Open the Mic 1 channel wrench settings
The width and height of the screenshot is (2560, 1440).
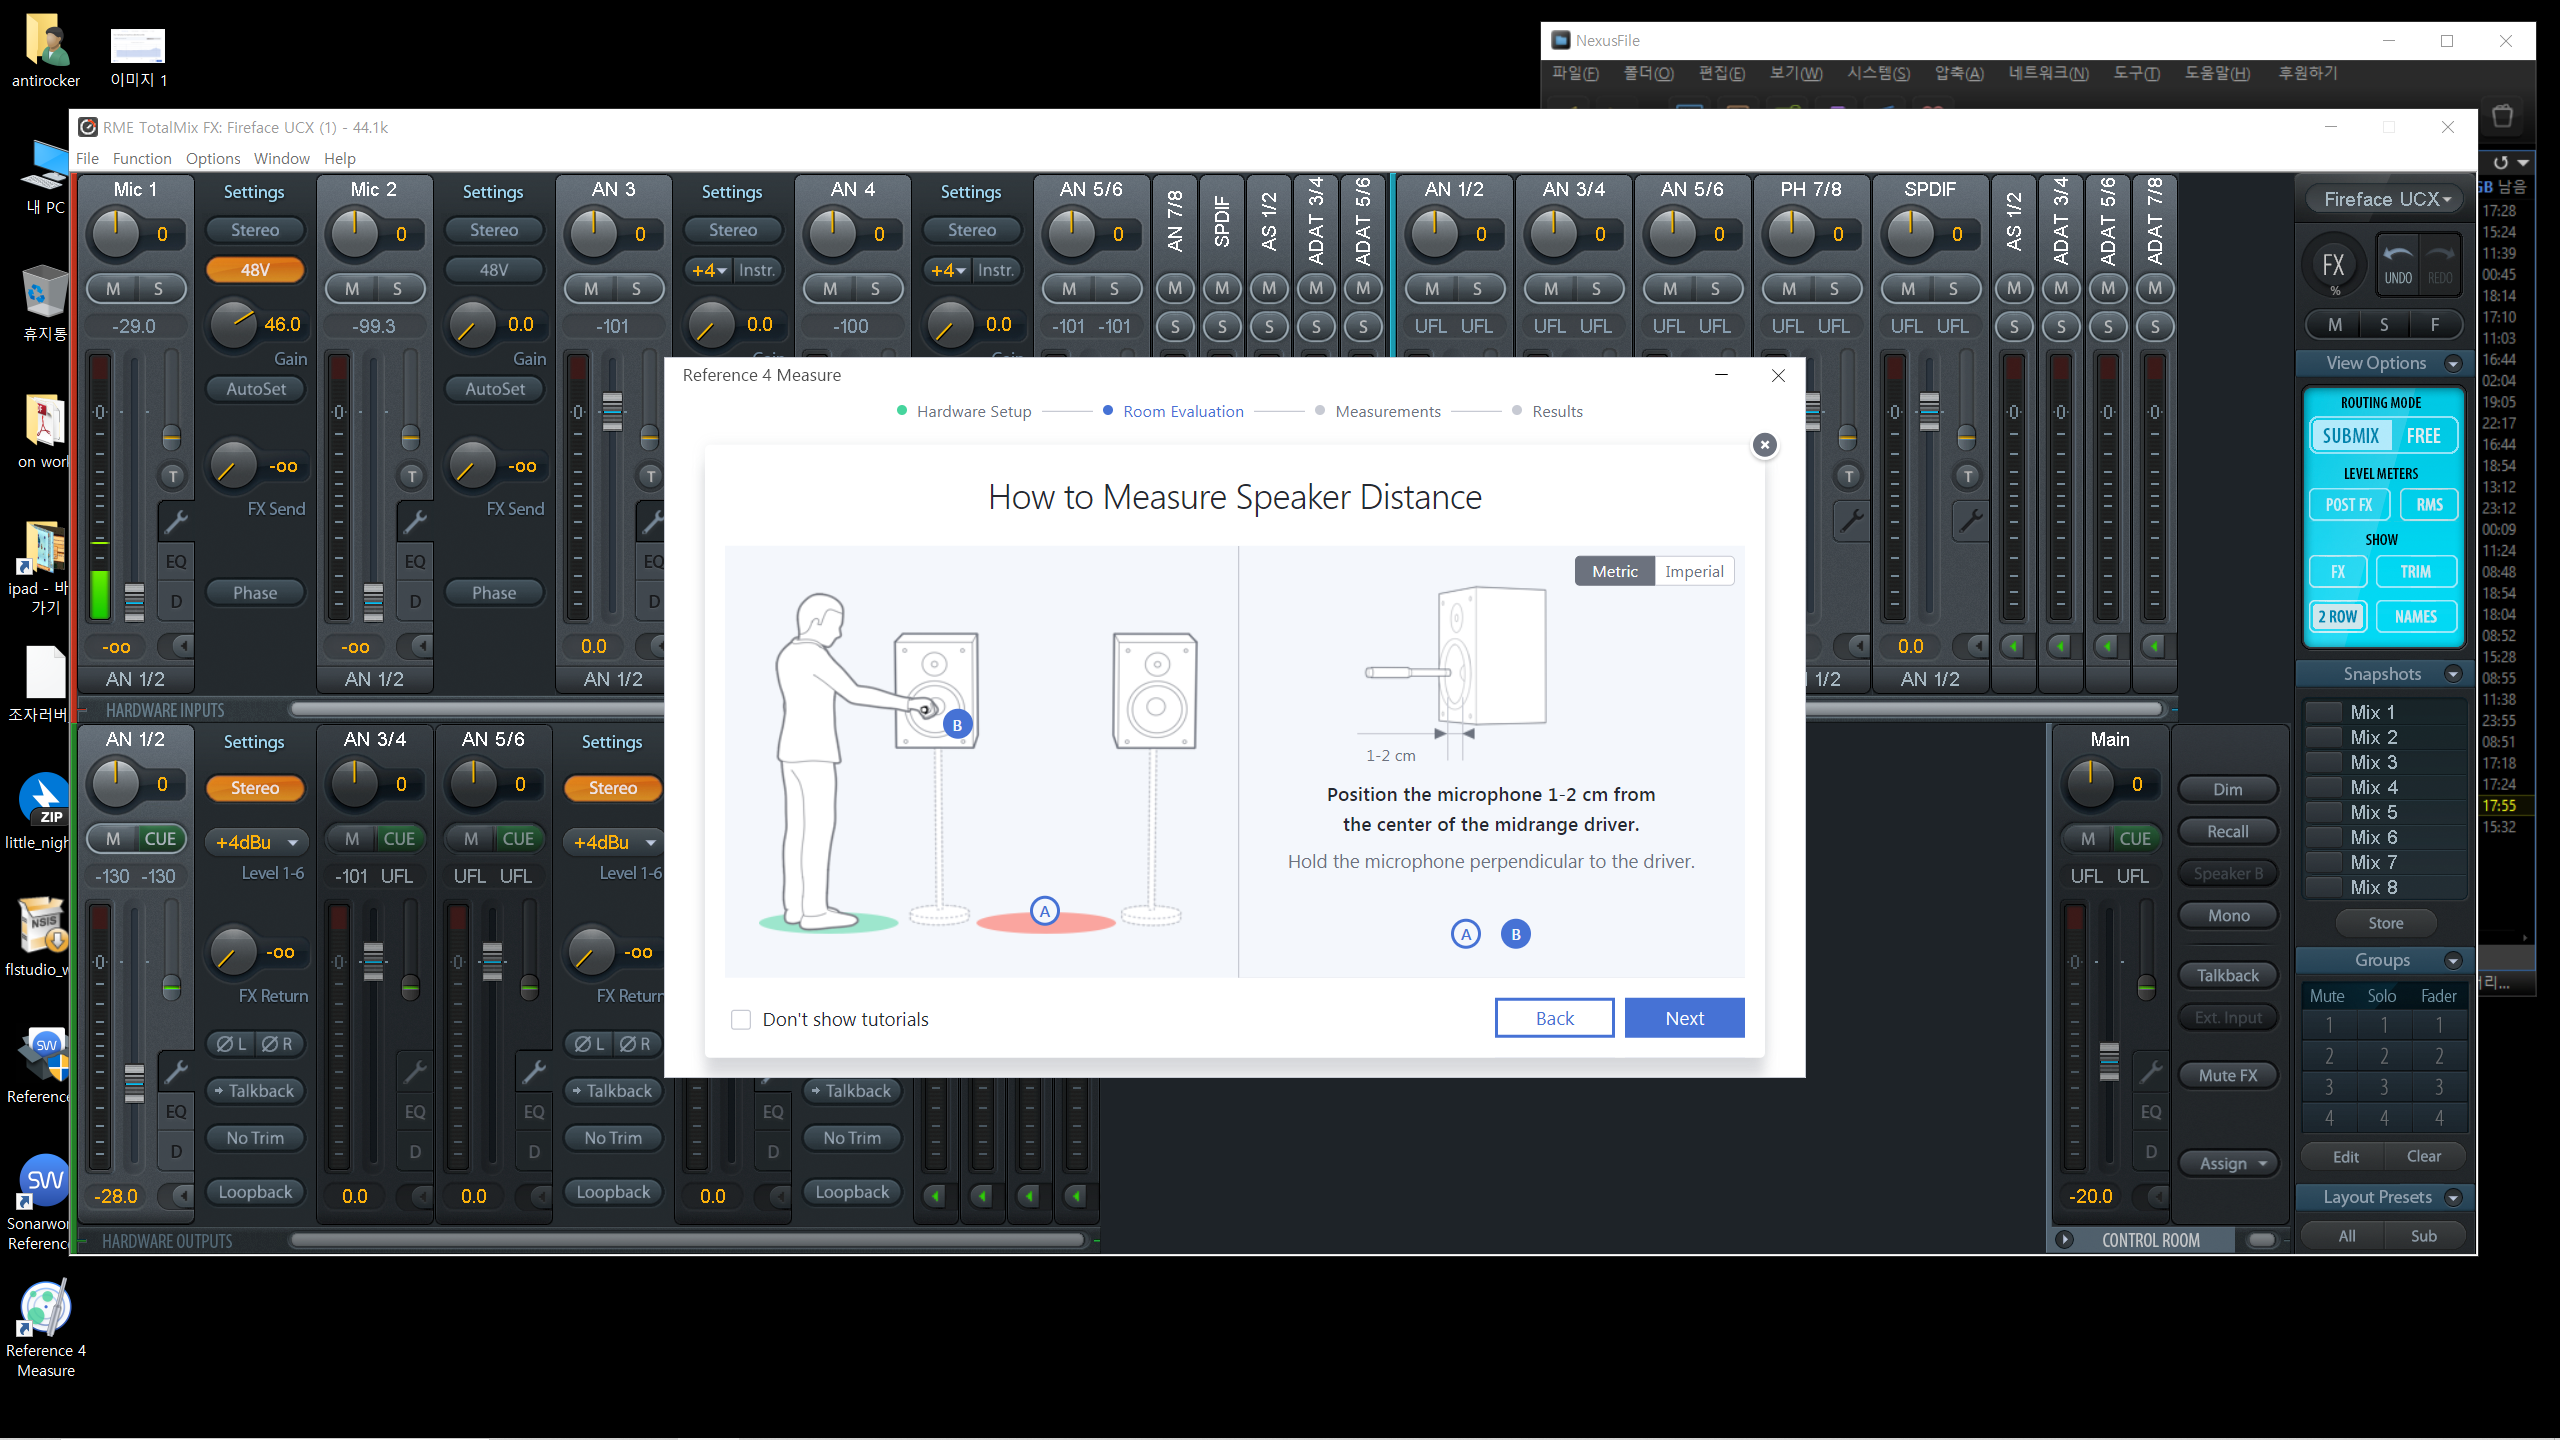pyautogui.click(x=176, y=521)
